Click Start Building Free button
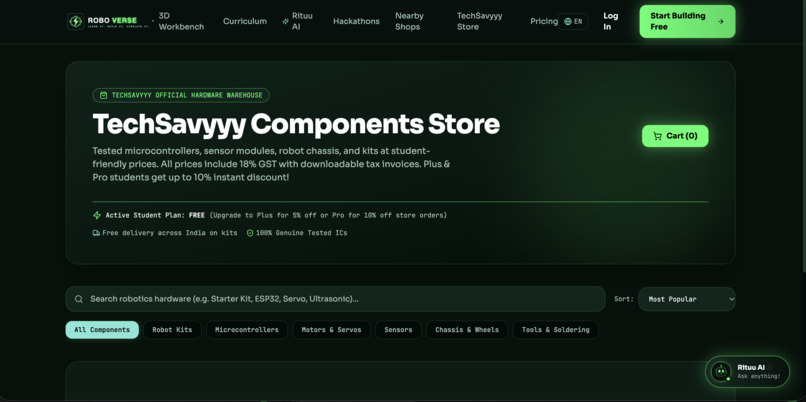Viewport: 806px width, 402px height. pyautogui.click(x=687, y=22)
